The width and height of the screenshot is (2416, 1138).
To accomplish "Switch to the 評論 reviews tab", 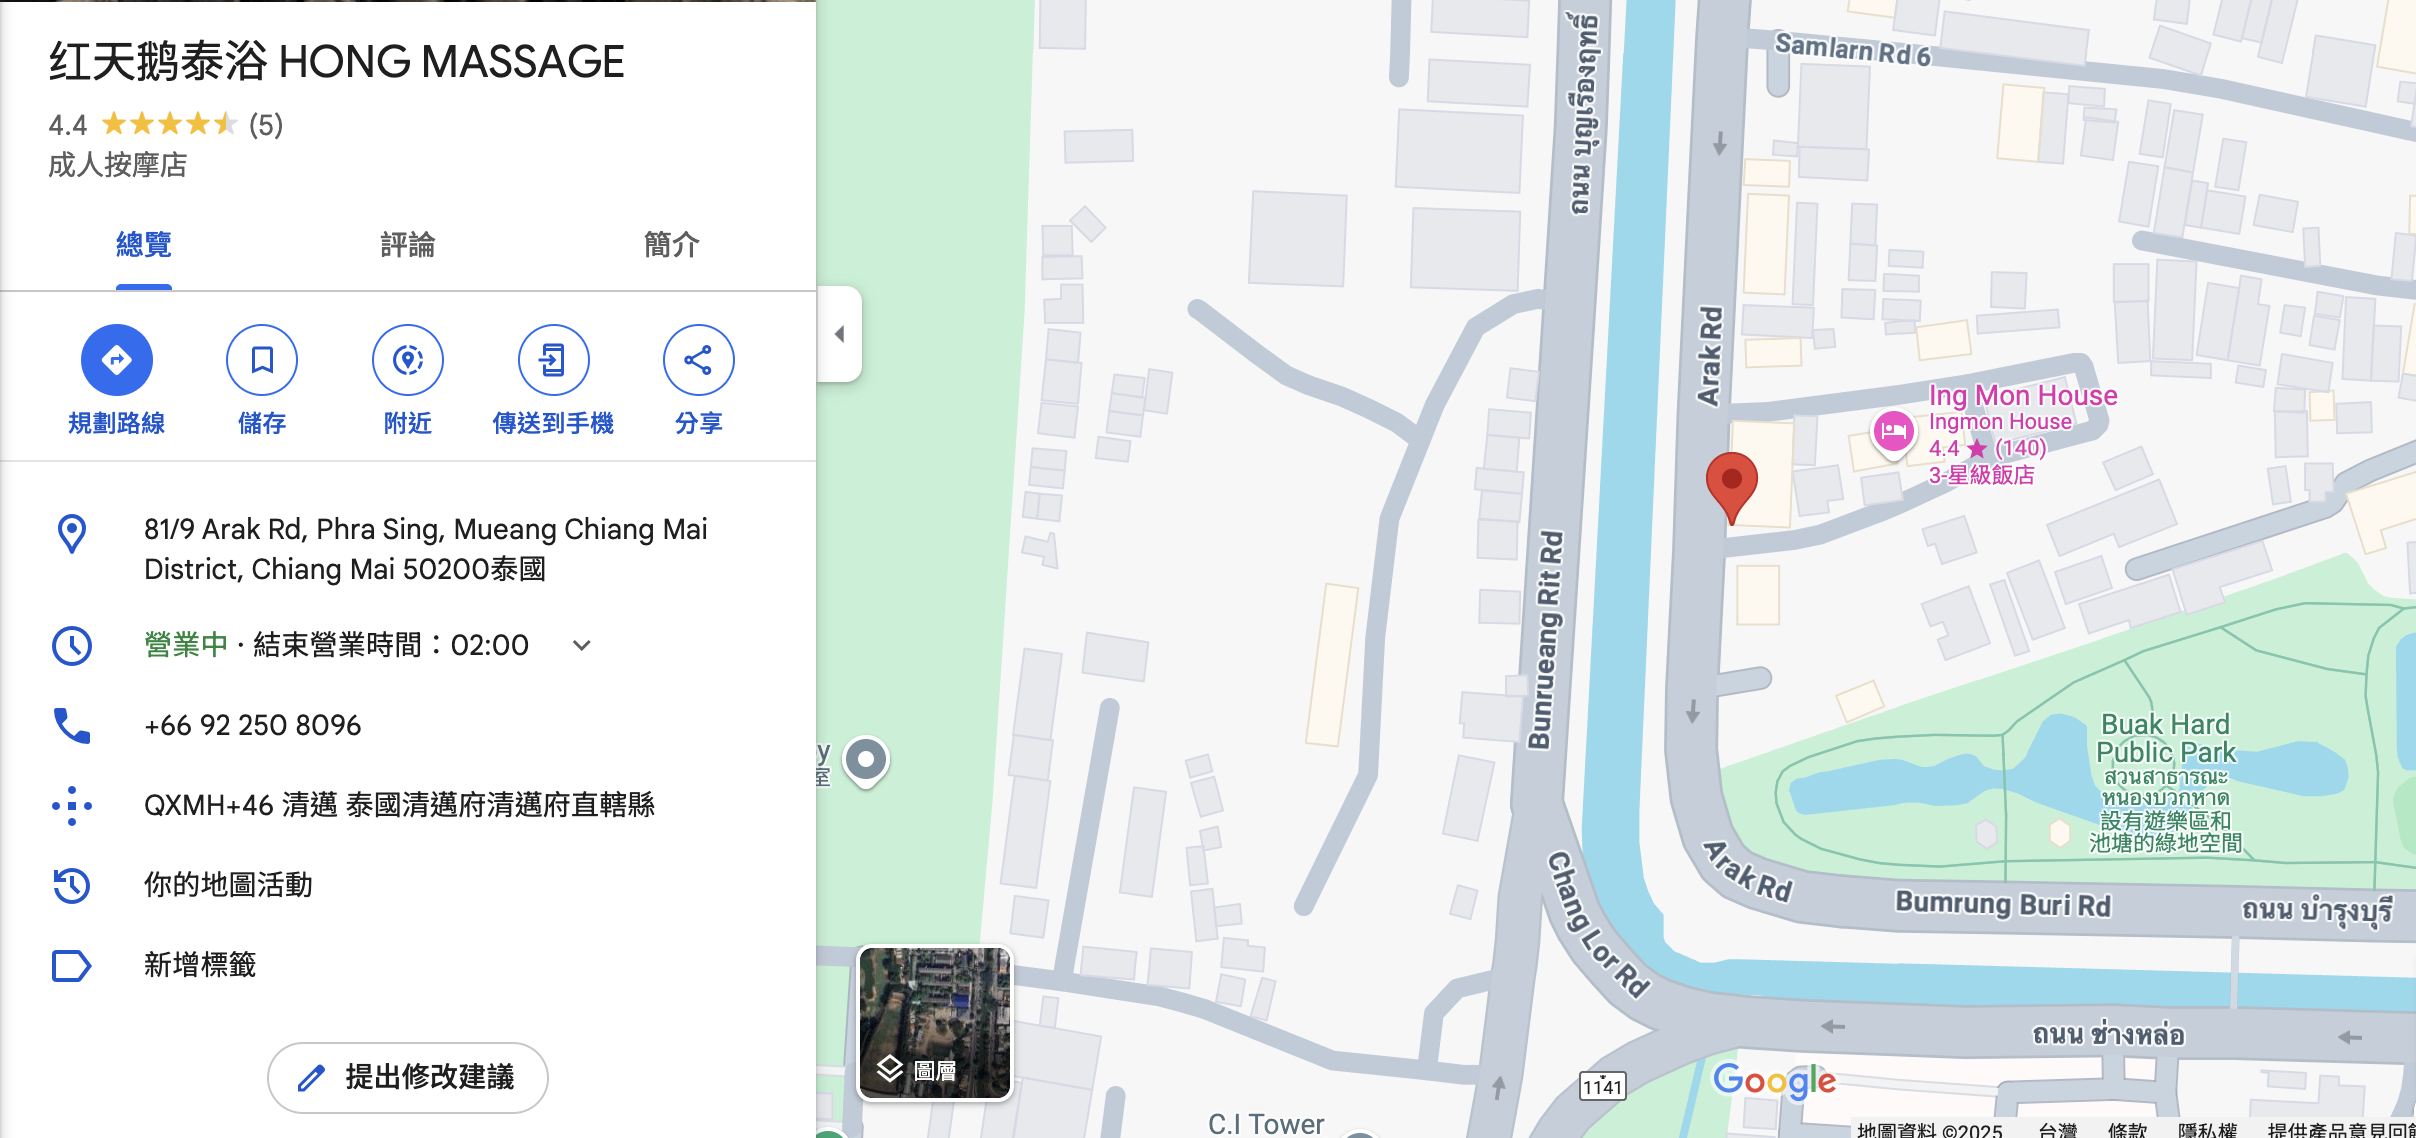I will (408, 245).
